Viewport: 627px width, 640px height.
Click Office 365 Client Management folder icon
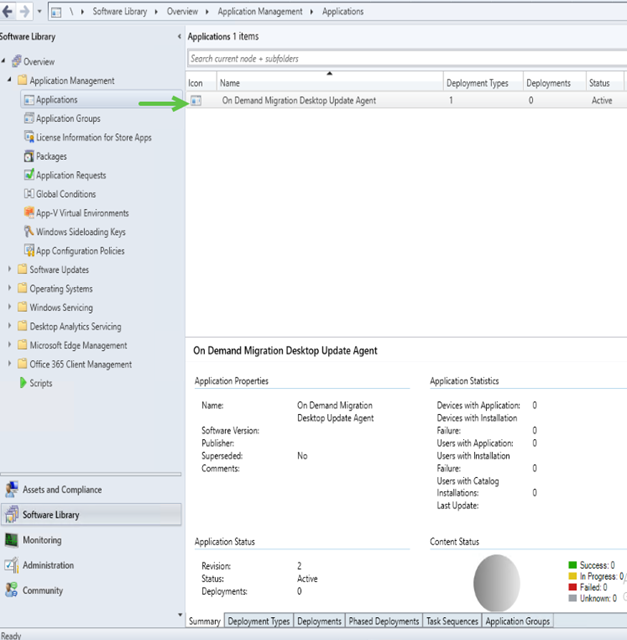click(x=22, y=364)
